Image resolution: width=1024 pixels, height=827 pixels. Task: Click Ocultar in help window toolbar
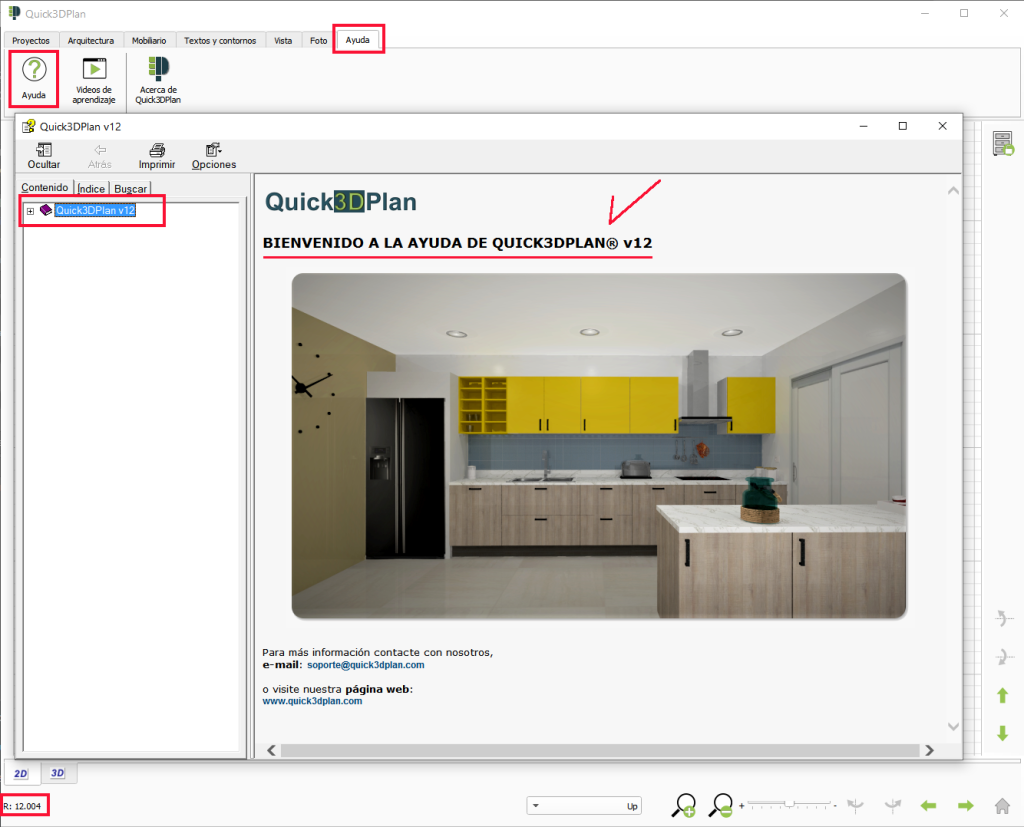coord(44,157)
